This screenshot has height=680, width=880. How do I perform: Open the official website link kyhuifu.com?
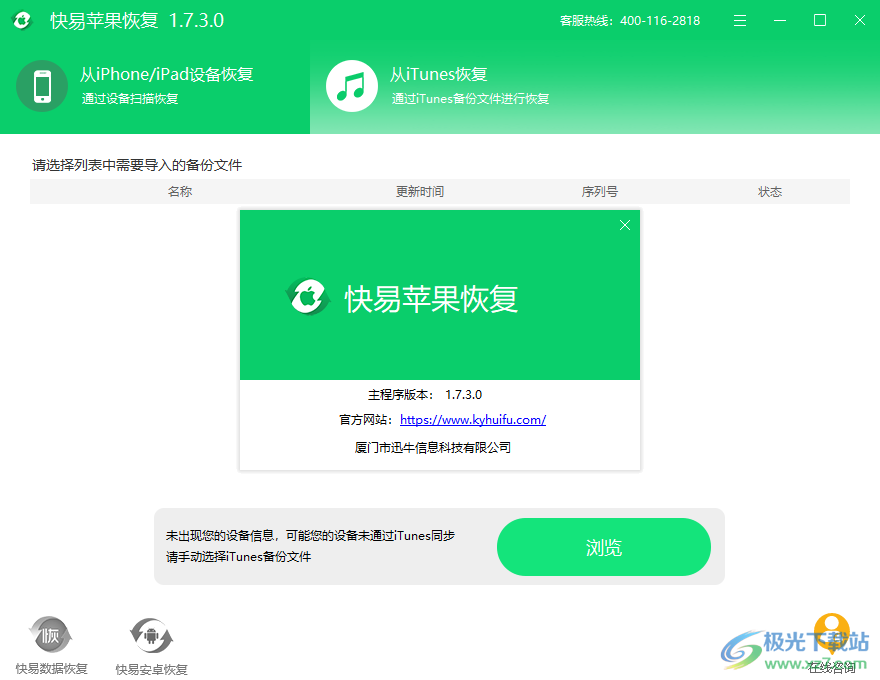(x=473, y=420)
